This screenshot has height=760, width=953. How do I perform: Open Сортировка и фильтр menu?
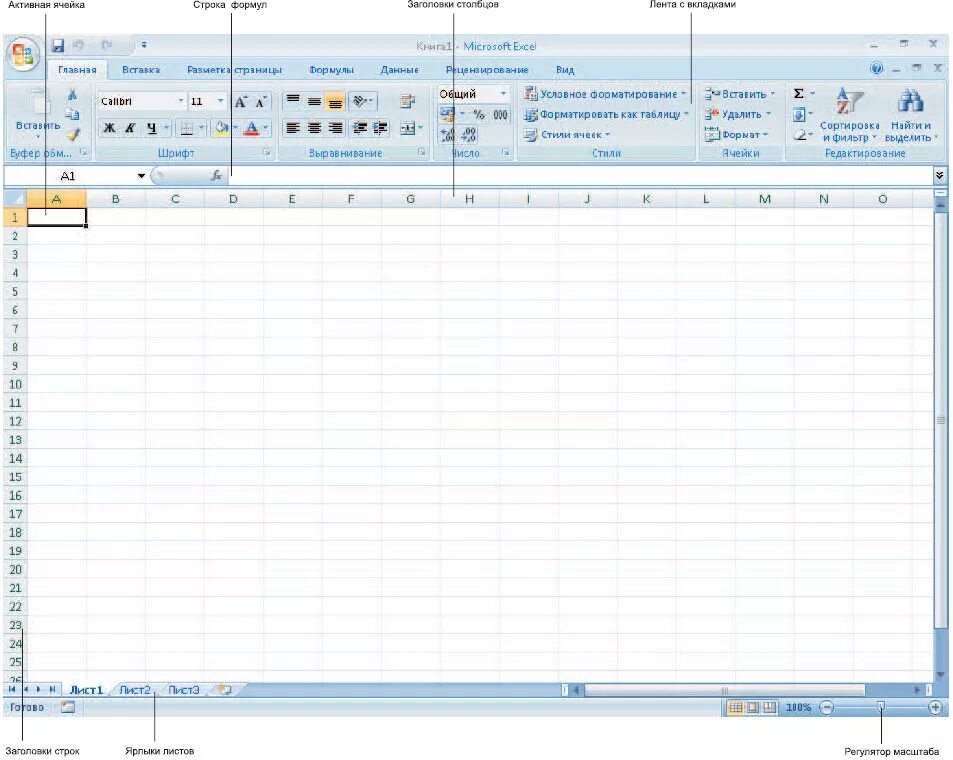pyautogui.click(x=849, y=114)
